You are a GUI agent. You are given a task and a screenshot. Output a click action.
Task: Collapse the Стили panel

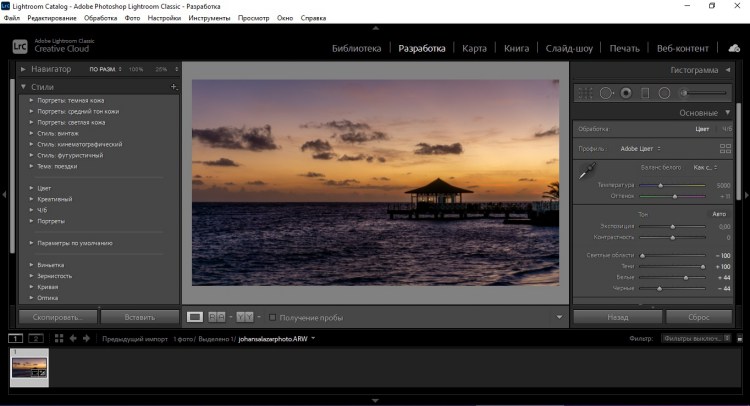(23, 87)
